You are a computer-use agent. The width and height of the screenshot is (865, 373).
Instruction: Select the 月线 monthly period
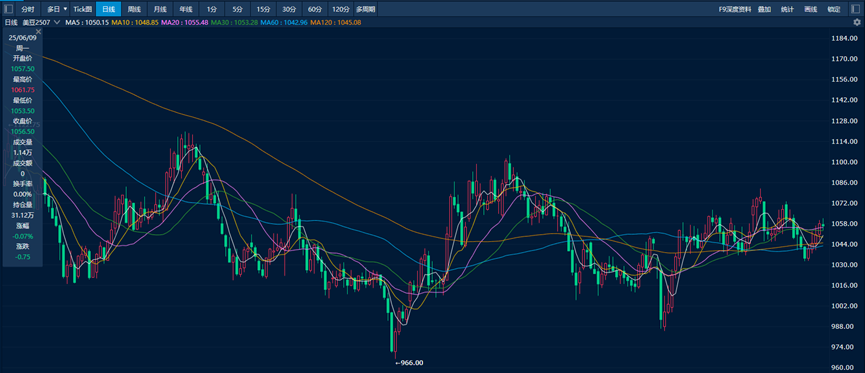tap(160, 9)
